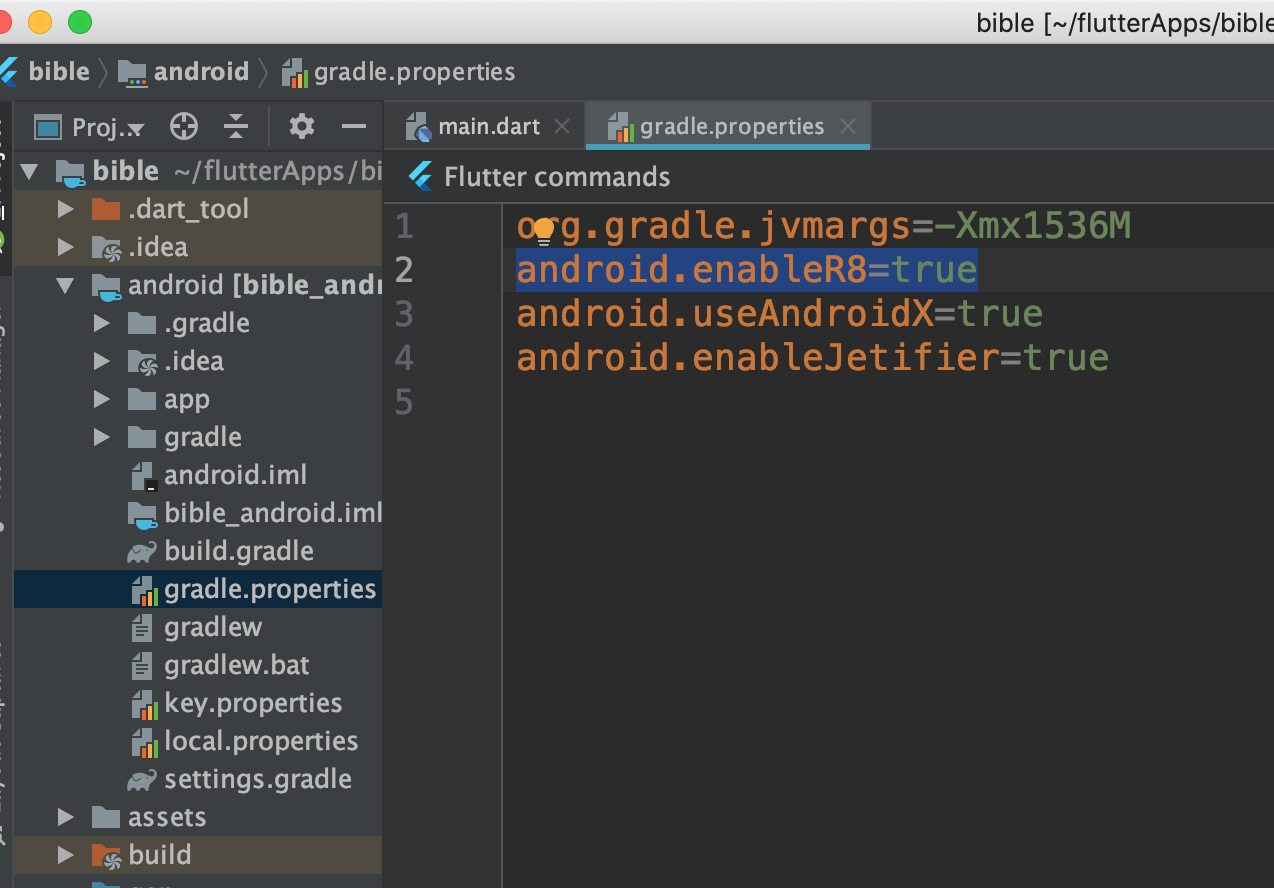Screen dimensions: 1274x888
Task: Open the Proj. view selector dropdown
Action: (x=90, y=128)
